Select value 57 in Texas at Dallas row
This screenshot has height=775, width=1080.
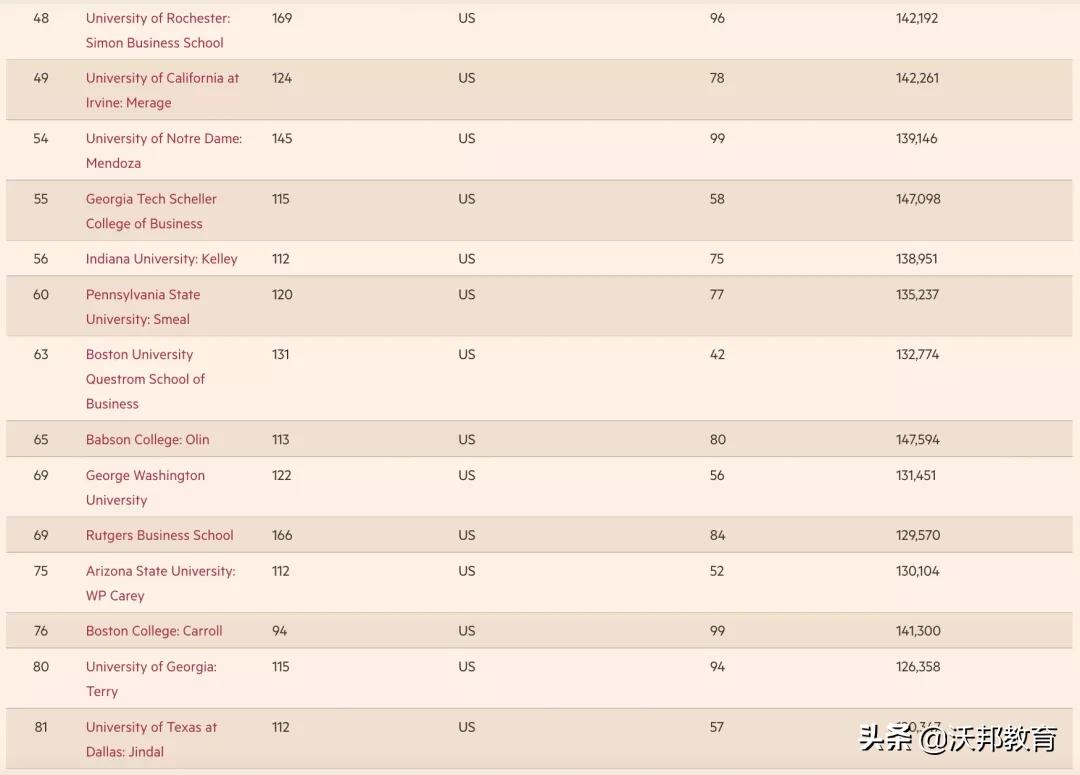717,727
